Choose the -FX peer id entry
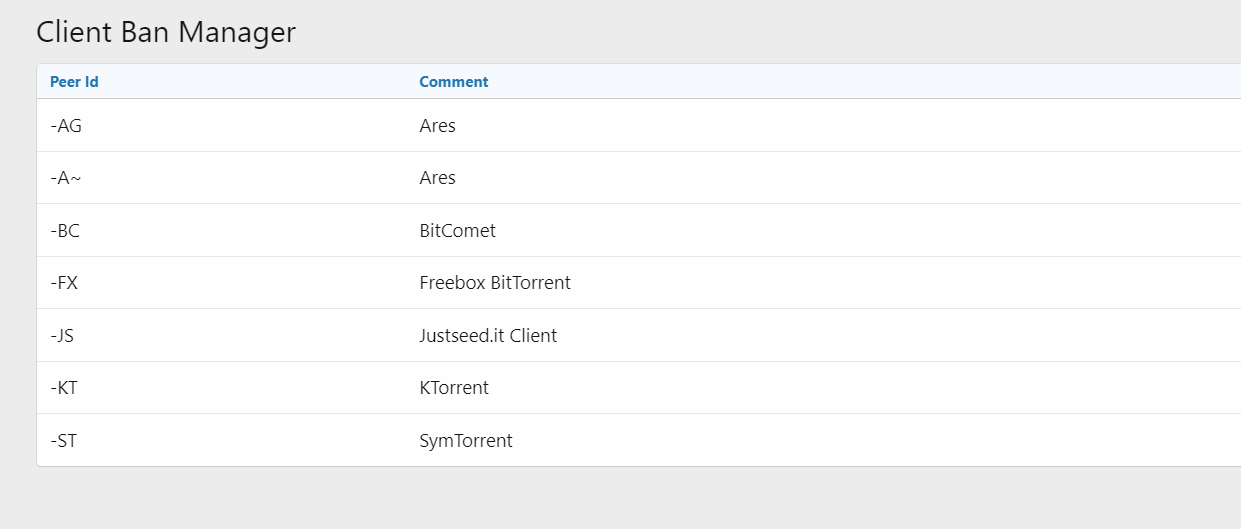 [64, 283]
